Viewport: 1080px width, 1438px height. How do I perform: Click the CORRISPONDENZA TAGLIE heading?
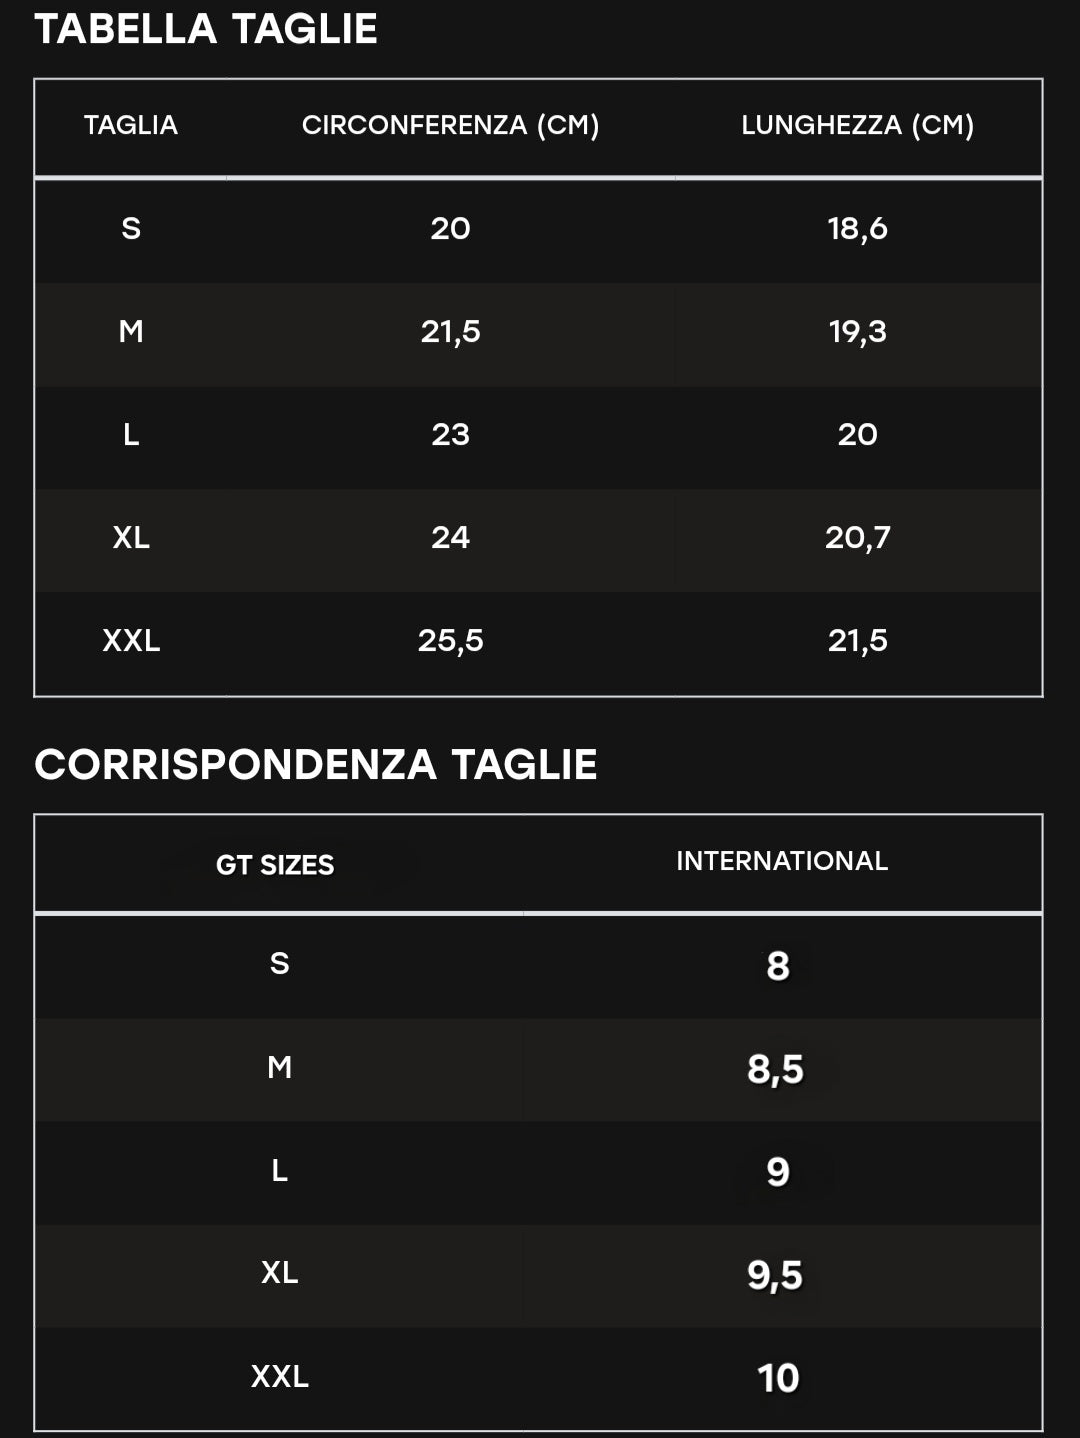point(315,765)
